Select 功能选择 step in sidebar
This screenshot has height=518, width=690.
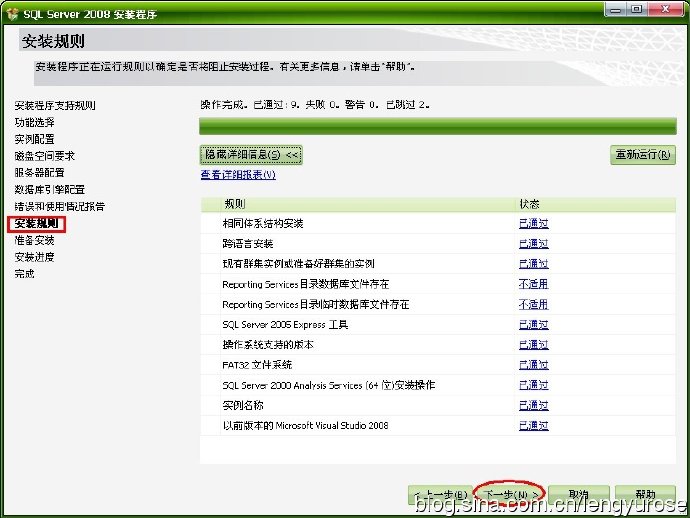[34, 122]
